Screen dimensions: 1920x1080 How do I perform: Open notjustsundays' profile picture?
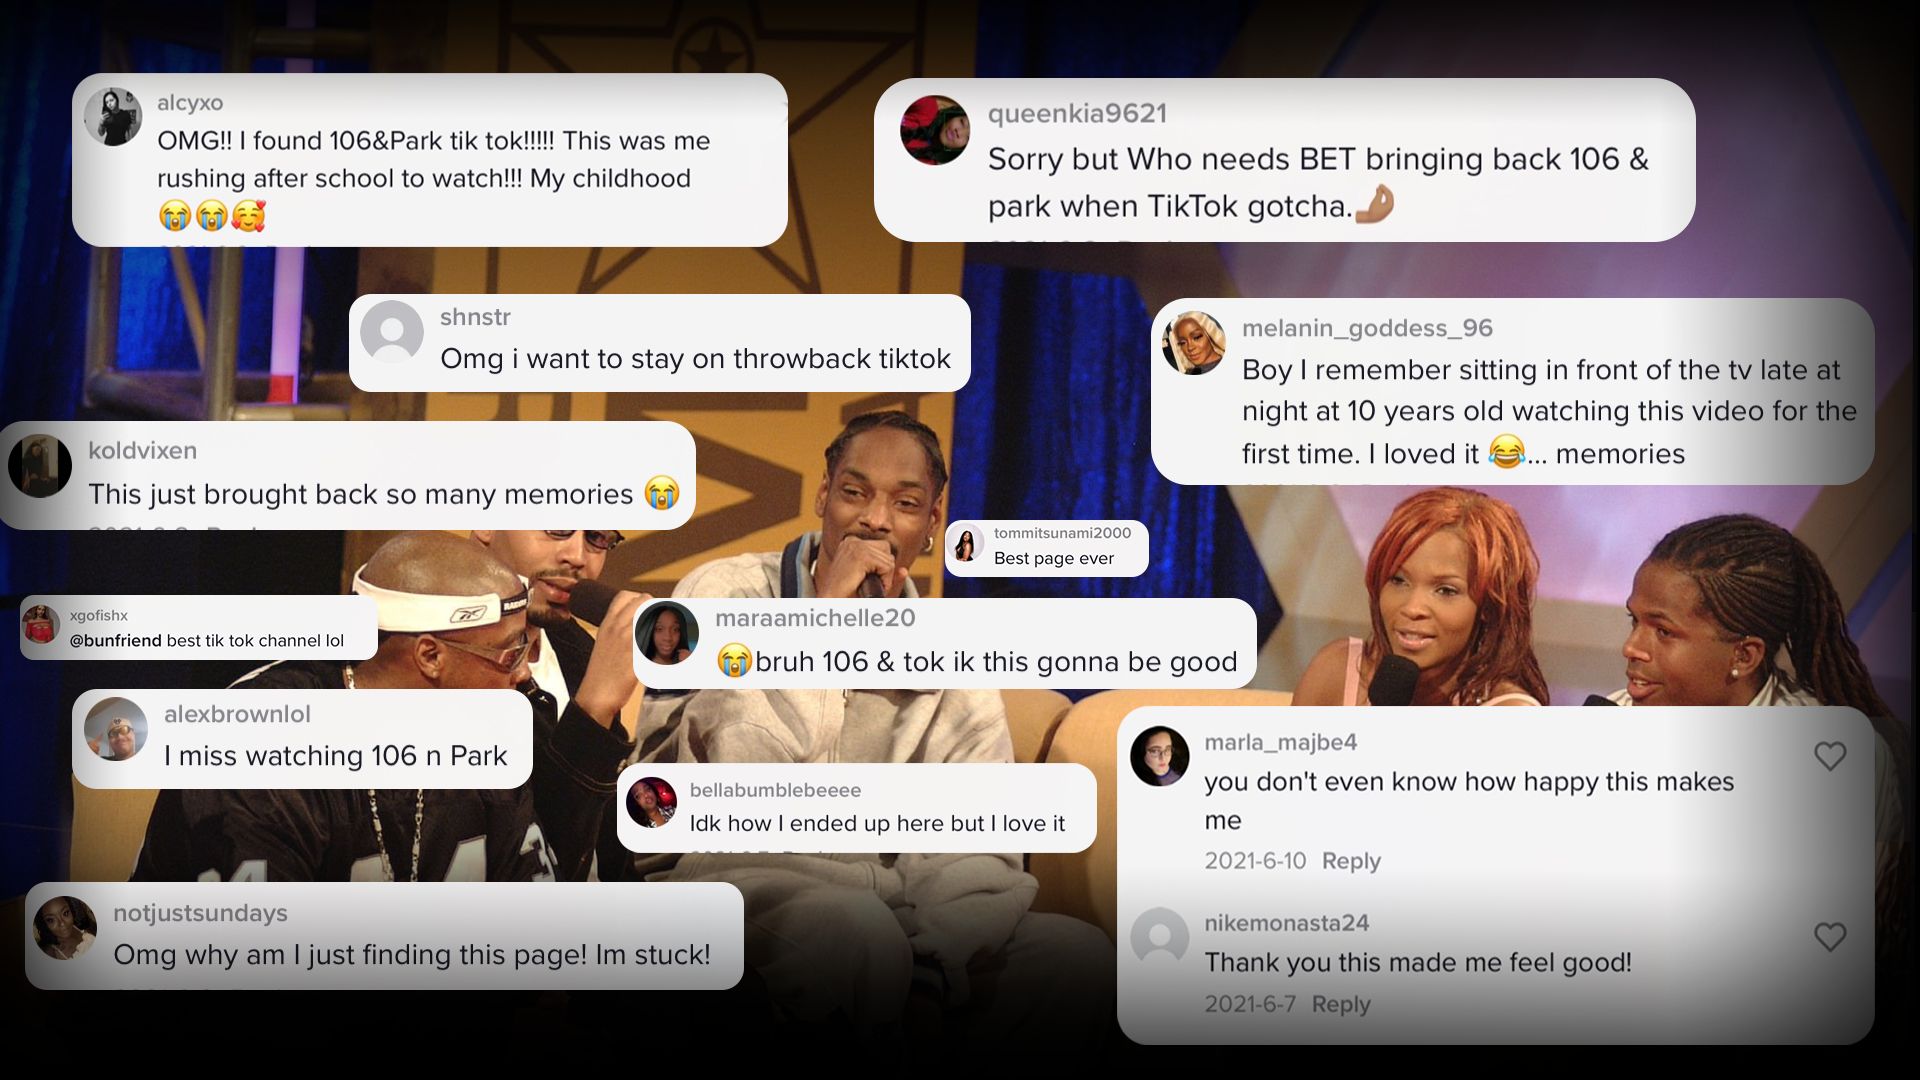point(65,928)
